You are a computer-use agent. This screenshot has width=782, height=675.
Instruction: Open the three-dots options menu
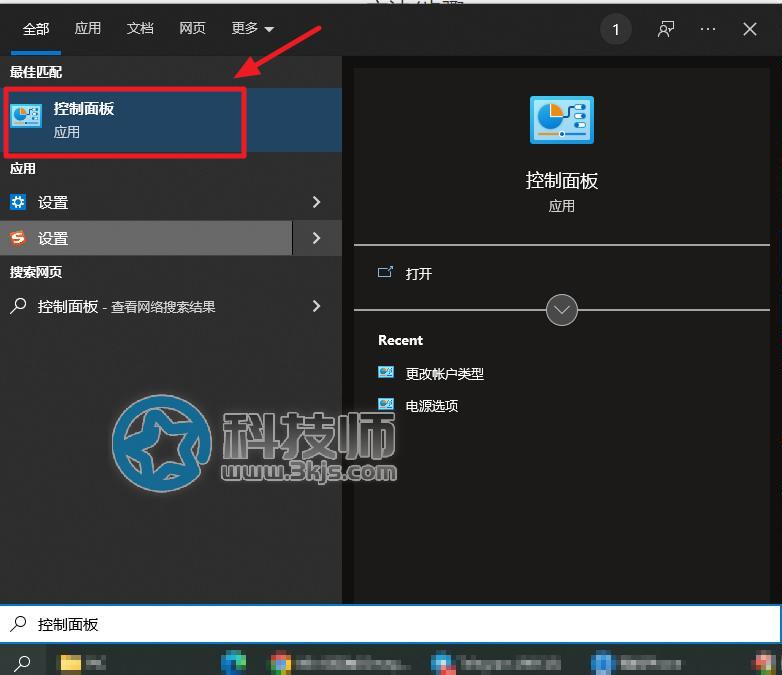[x=708, y=29]
